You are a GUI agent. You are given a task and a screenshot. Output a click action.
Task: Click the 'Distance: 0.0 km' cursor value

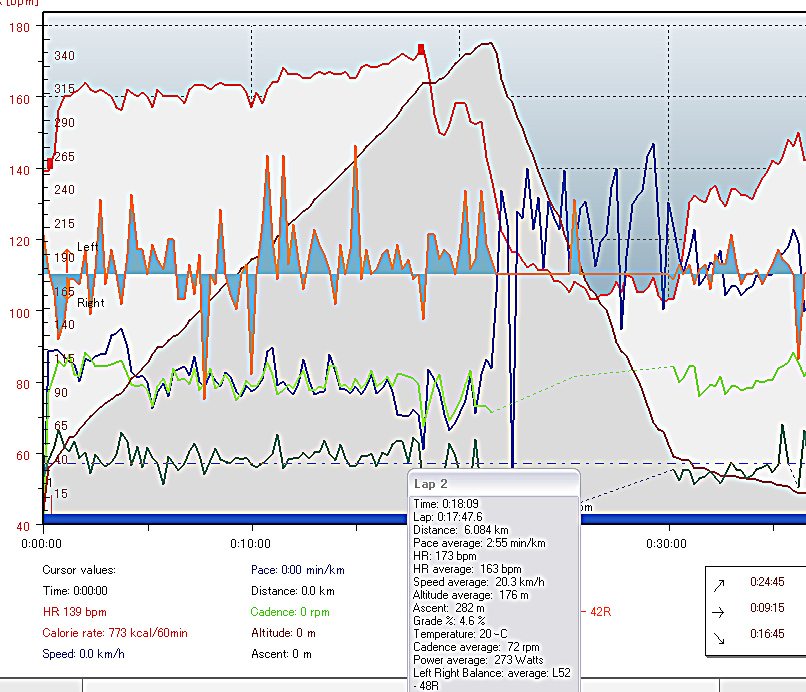tap(292, 591)
